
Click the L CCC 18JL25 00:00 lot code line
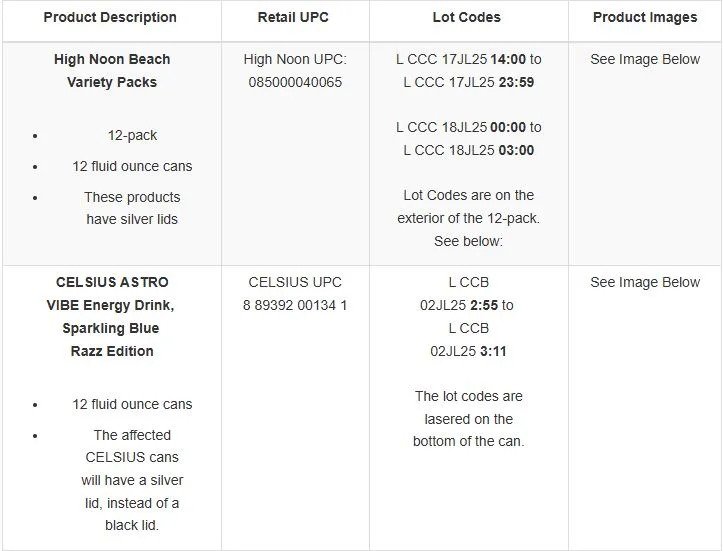(x=468, y=127)
